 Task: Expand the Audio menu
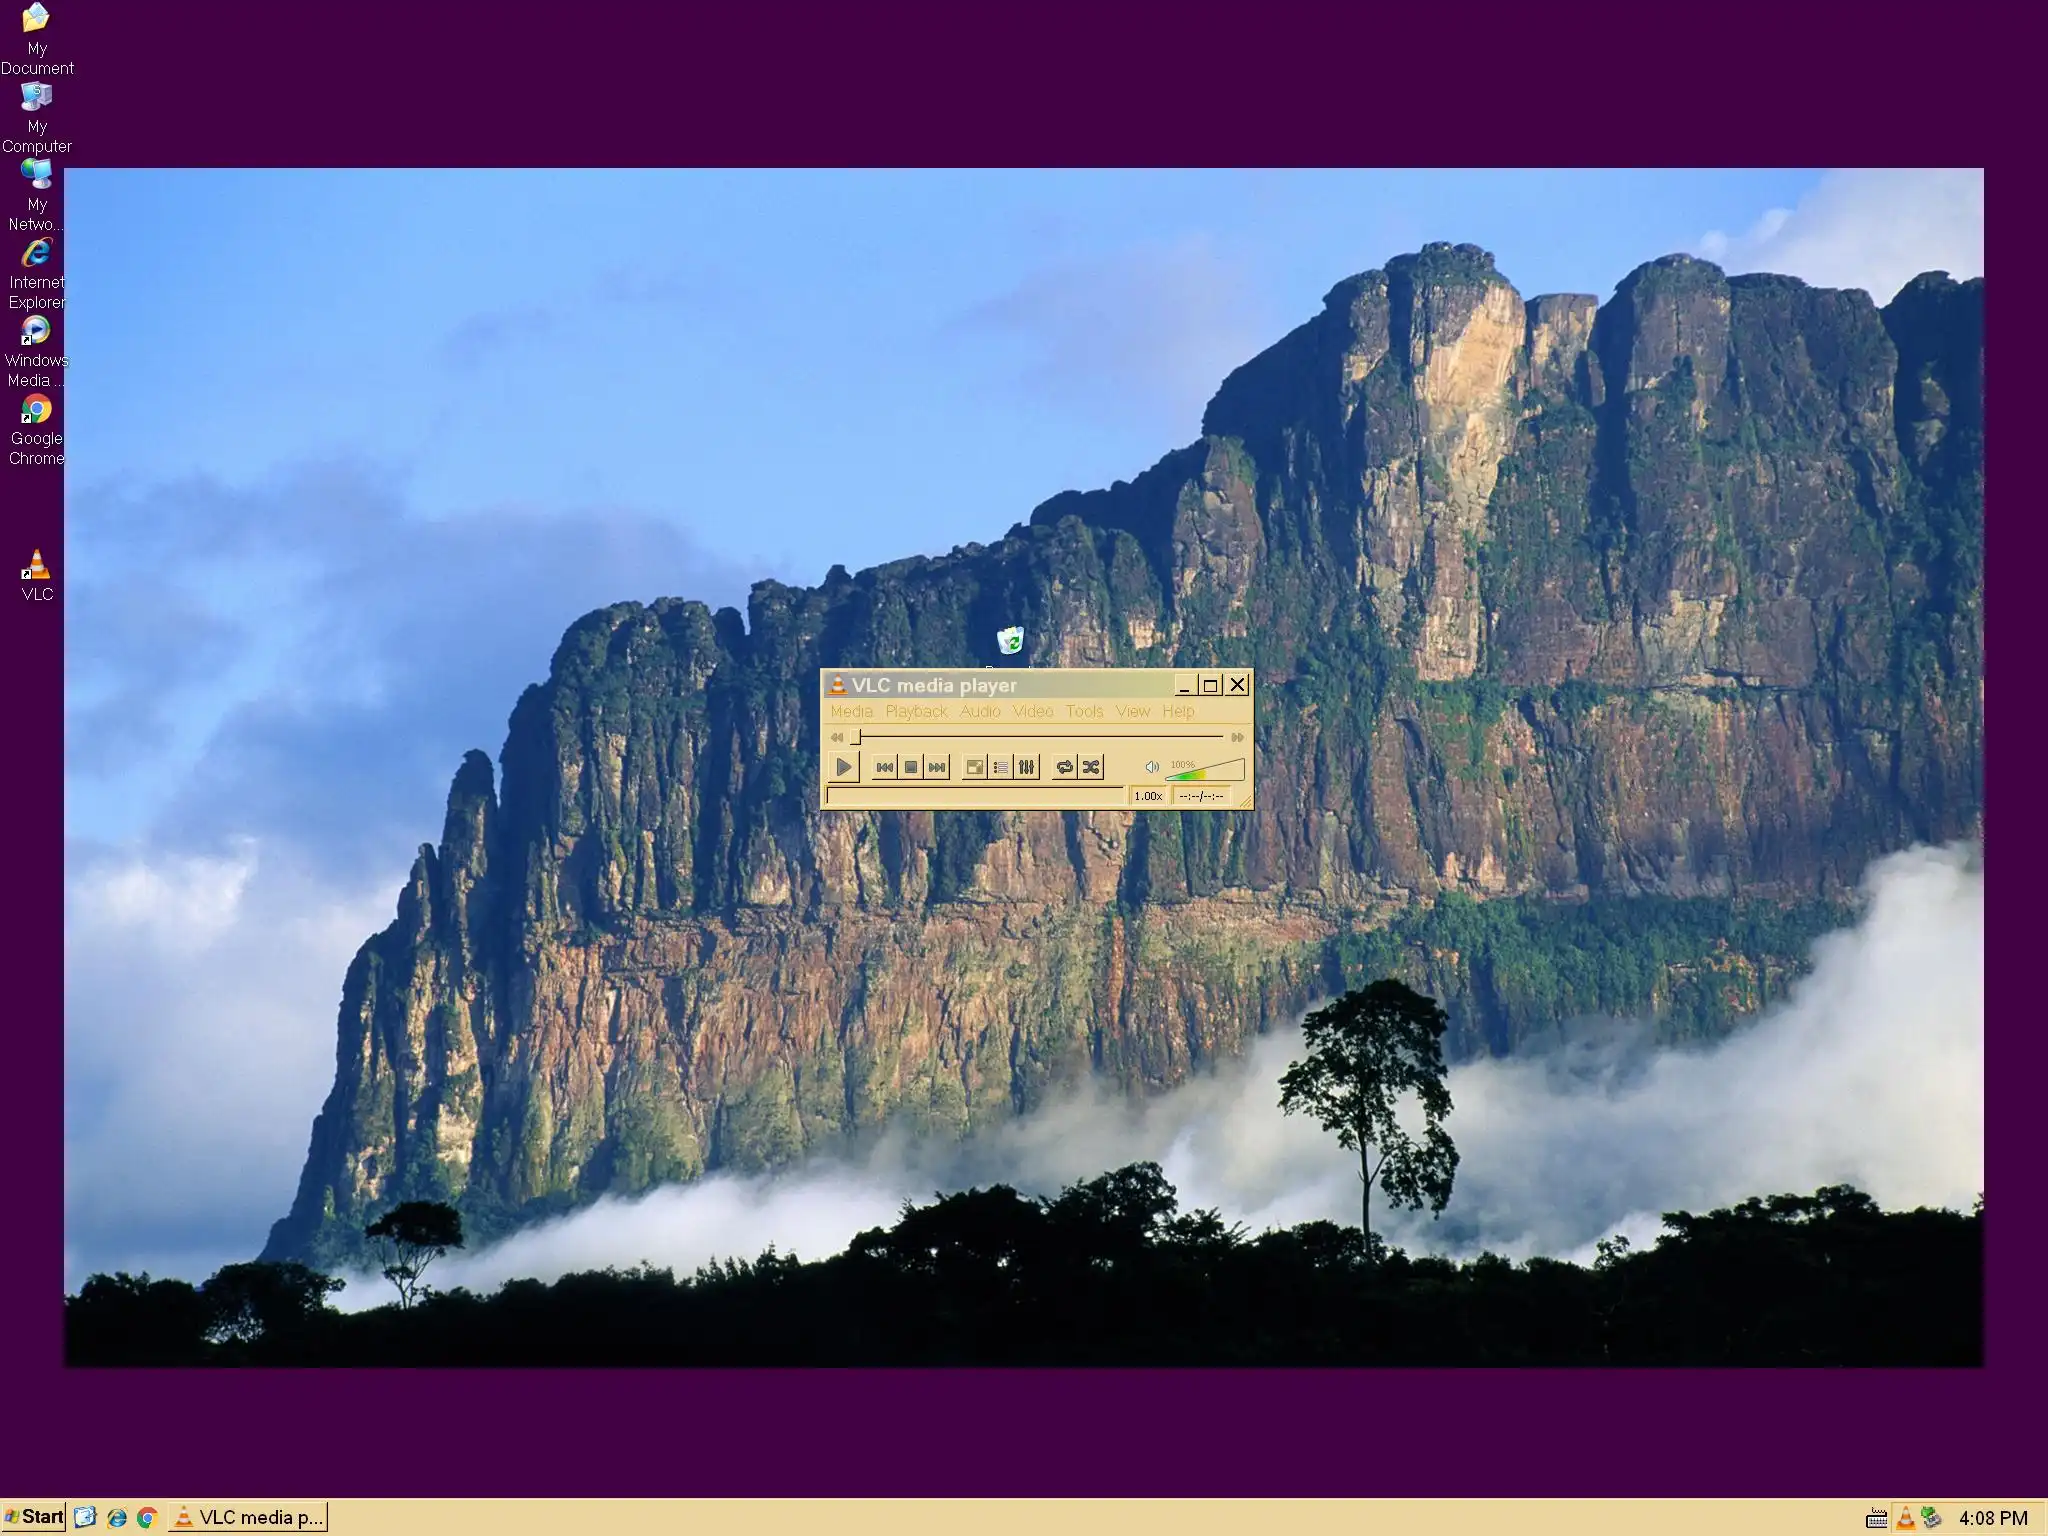coord(980,711)
